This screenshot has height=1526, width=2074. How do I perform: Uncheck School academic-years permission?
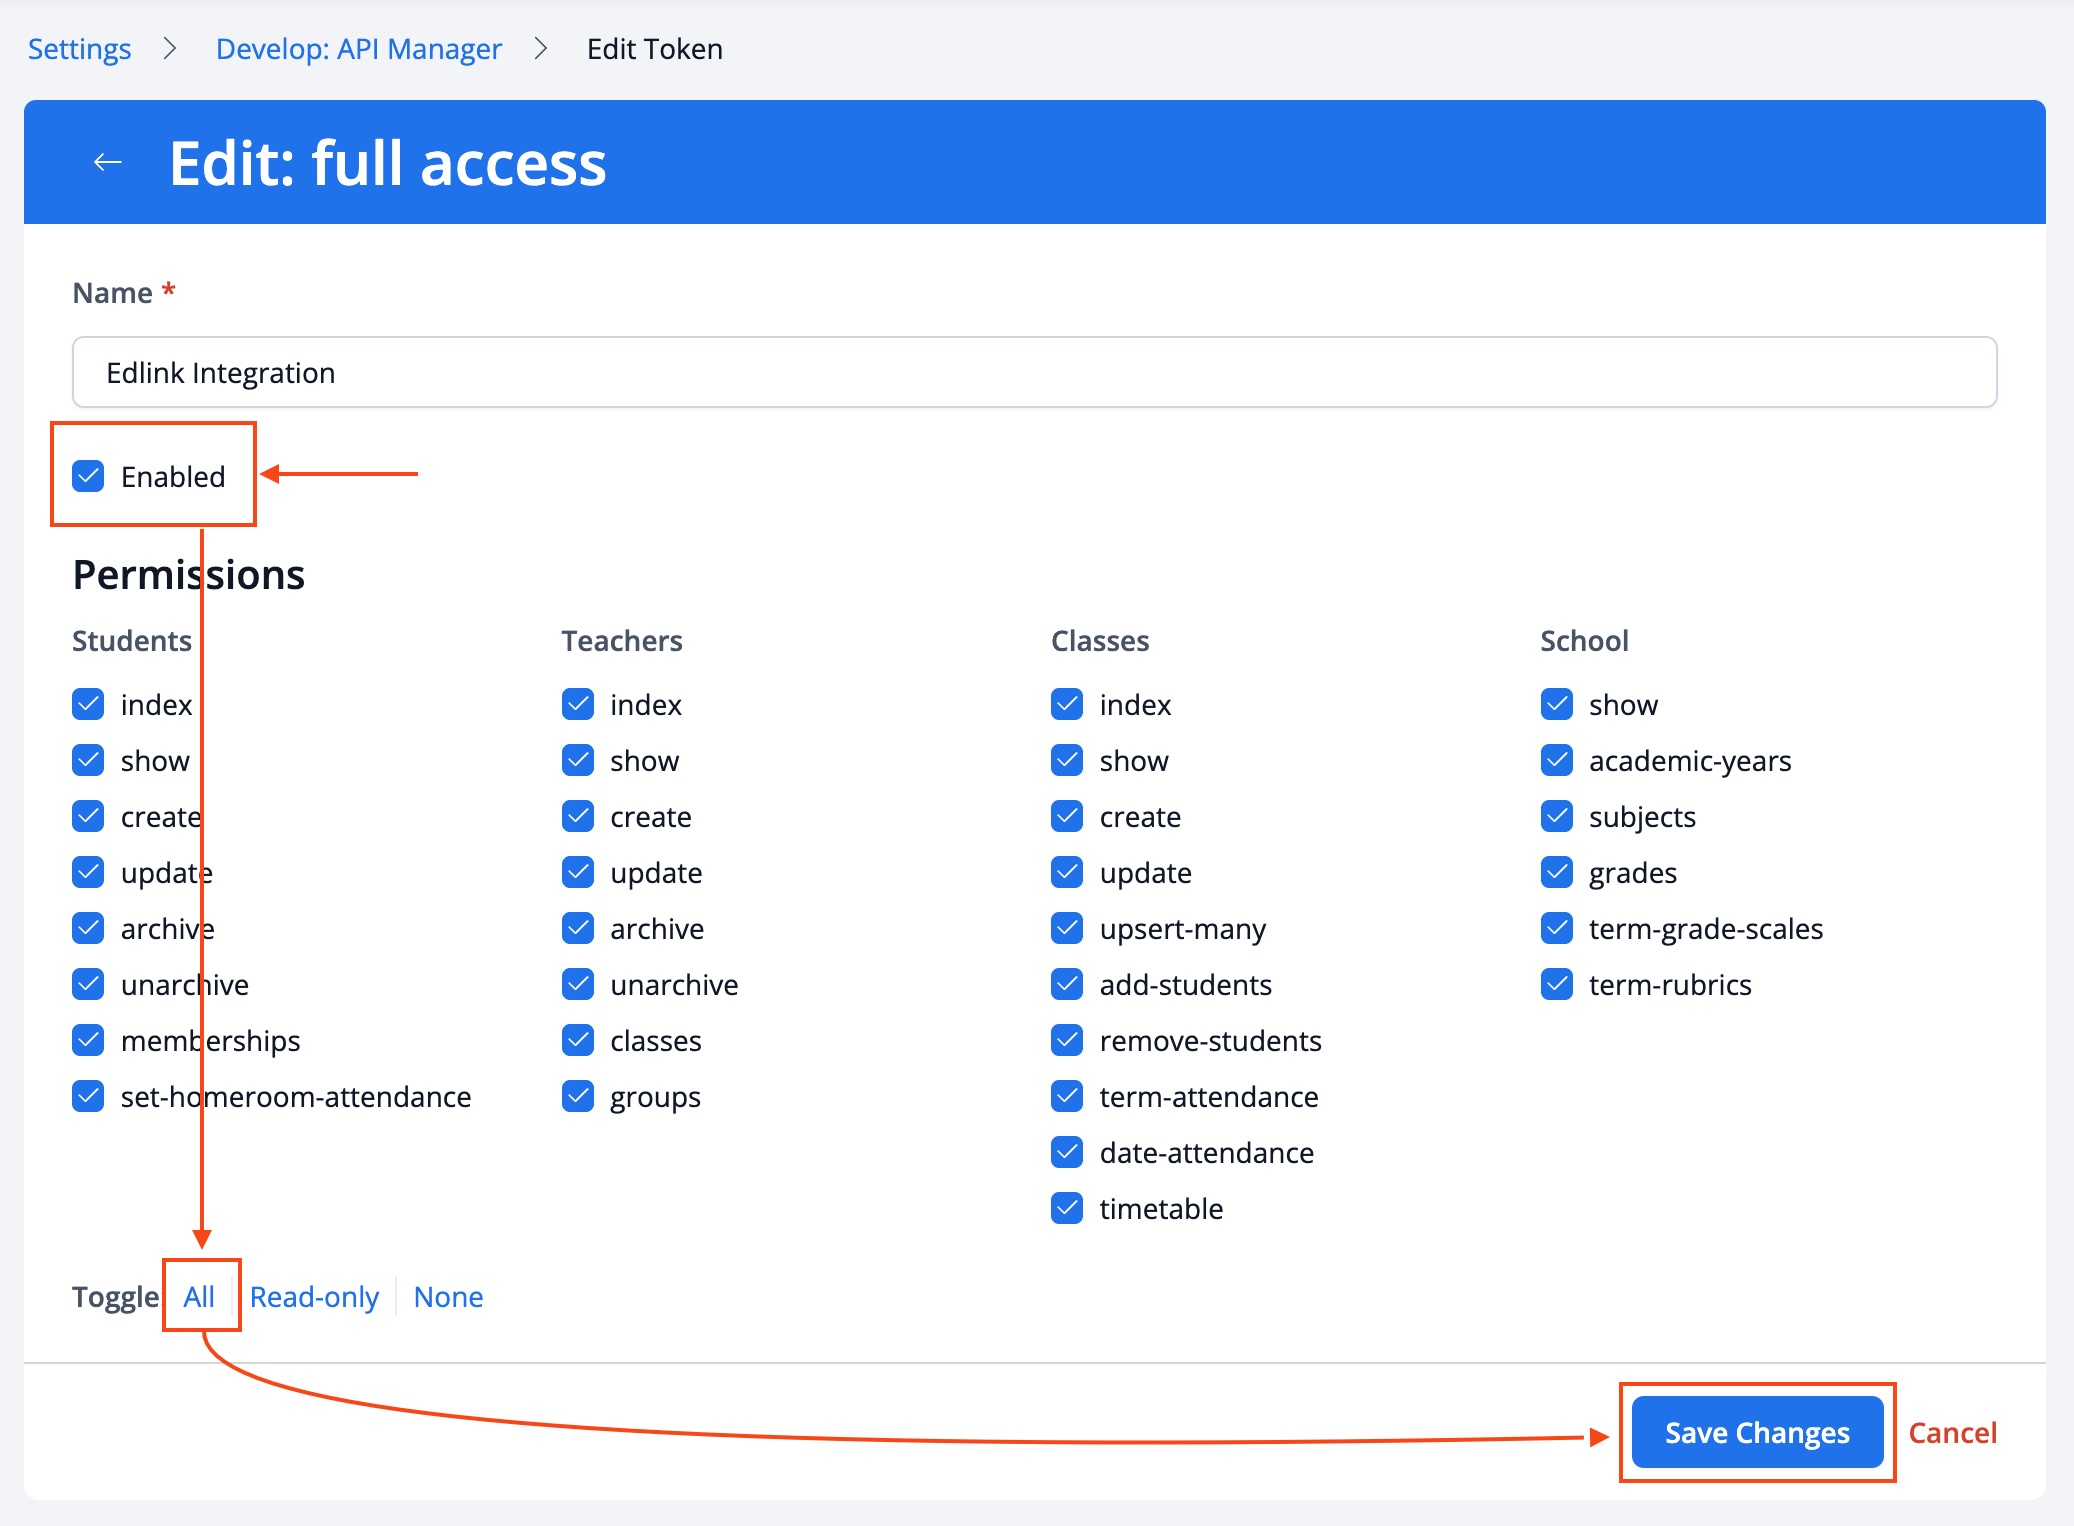coord(1556,761)
